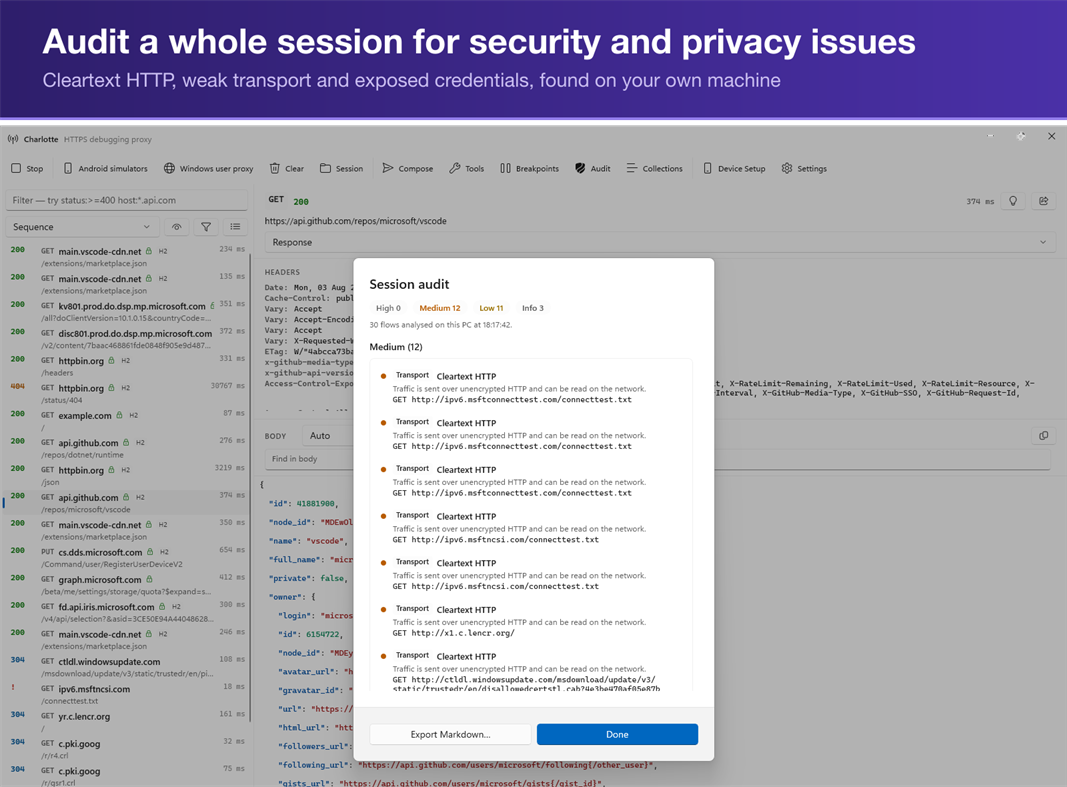Open Android simulators from the toolbar
This screenshot has width=1067, height=787.
point(105,169)
